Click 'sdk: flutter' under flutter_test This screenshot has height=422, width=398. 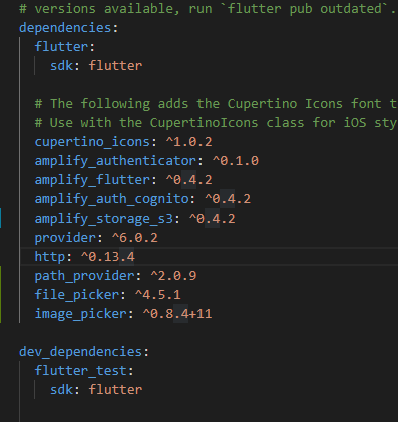(x=96, y=390)
